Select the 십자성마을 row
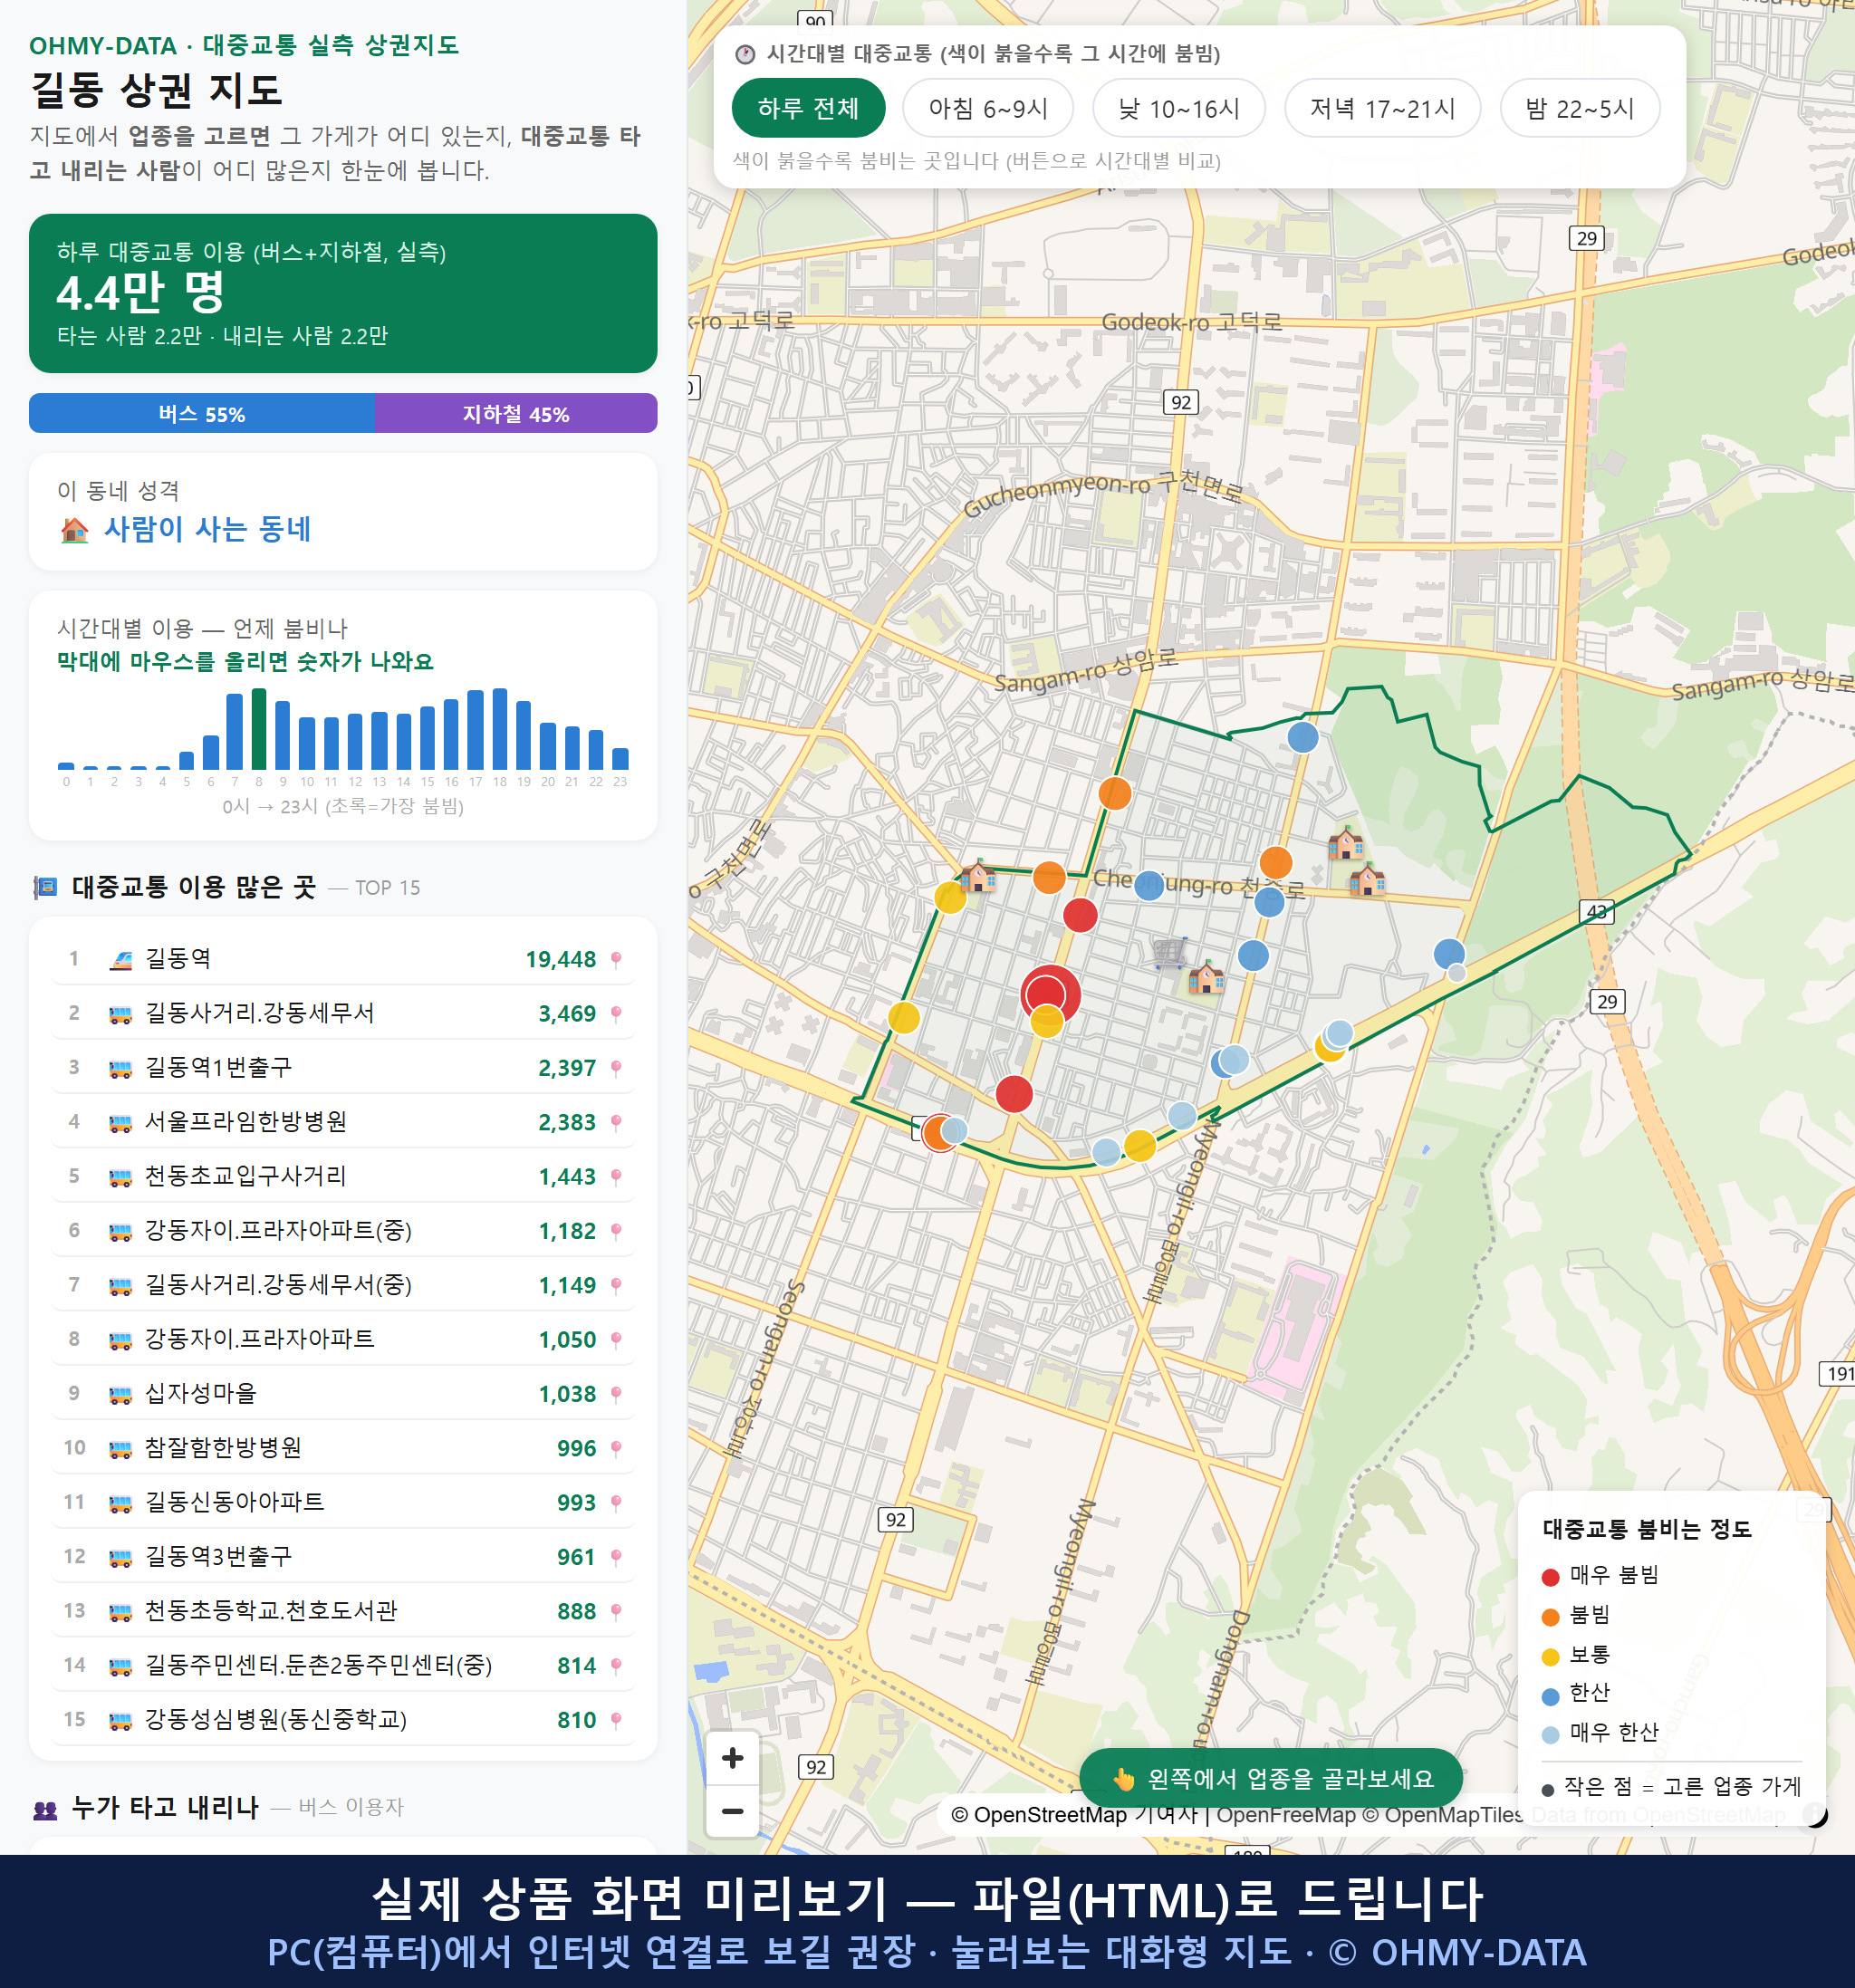 [343, 1394]
